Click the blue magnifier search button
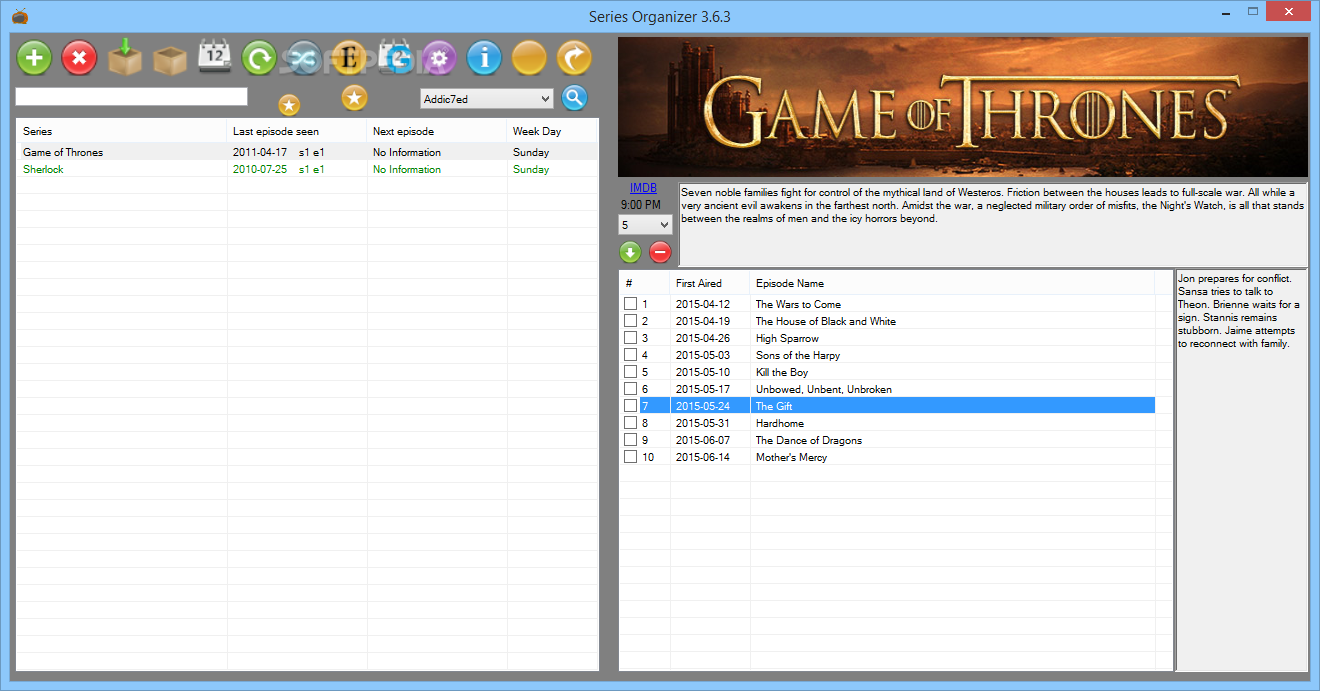The image size is (1320, 691). 574,97
